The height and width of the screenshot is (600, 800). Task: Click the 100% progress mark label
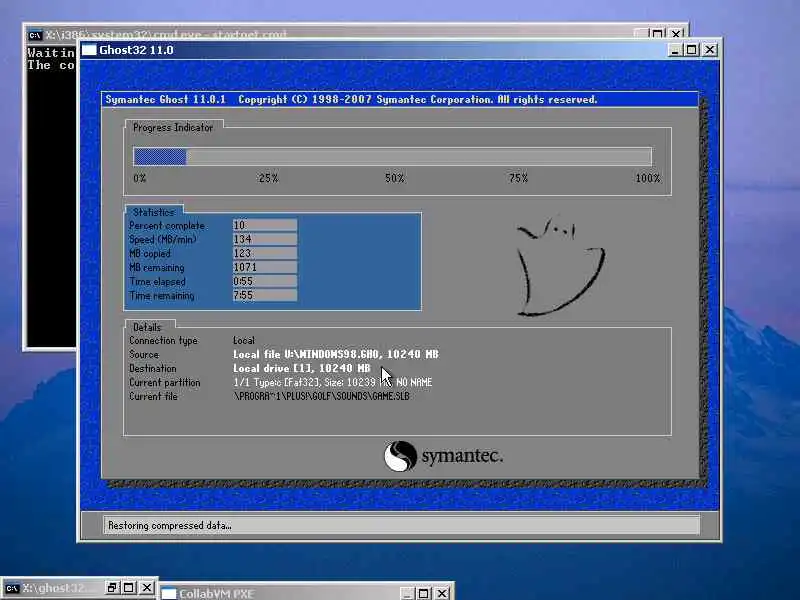click(647, 178)
